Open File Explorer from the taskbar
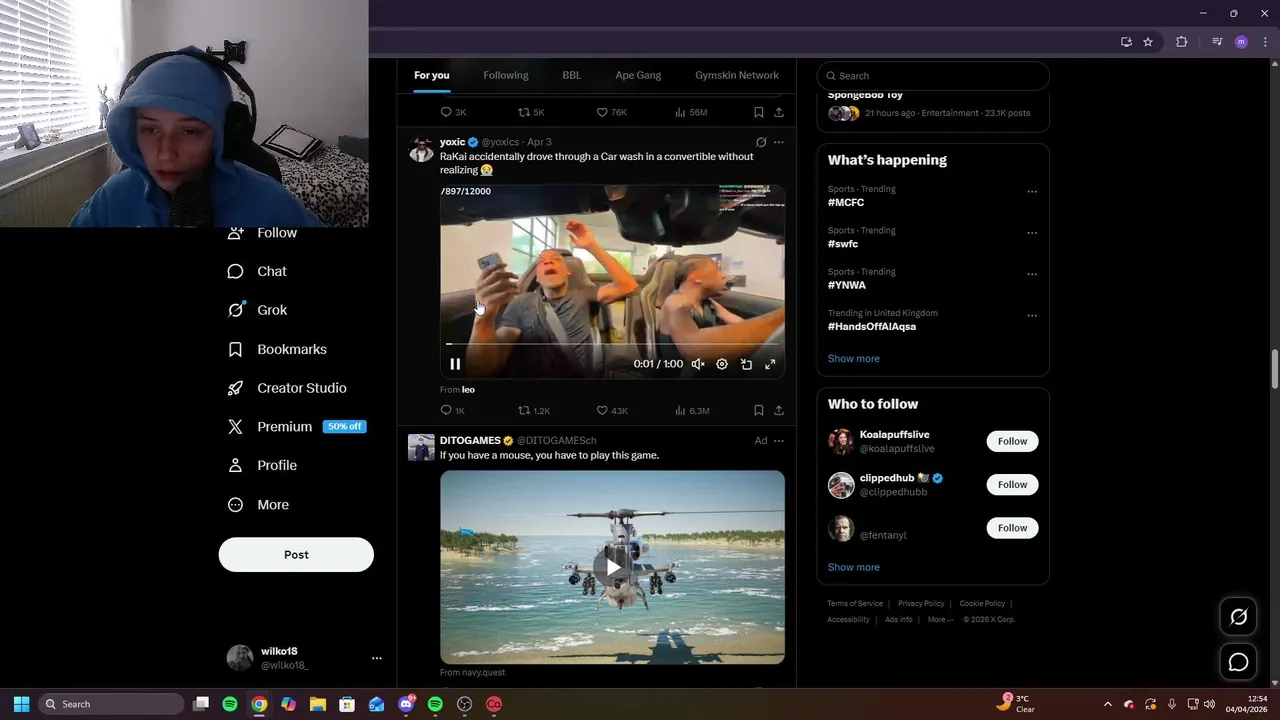 pos(318,704)
